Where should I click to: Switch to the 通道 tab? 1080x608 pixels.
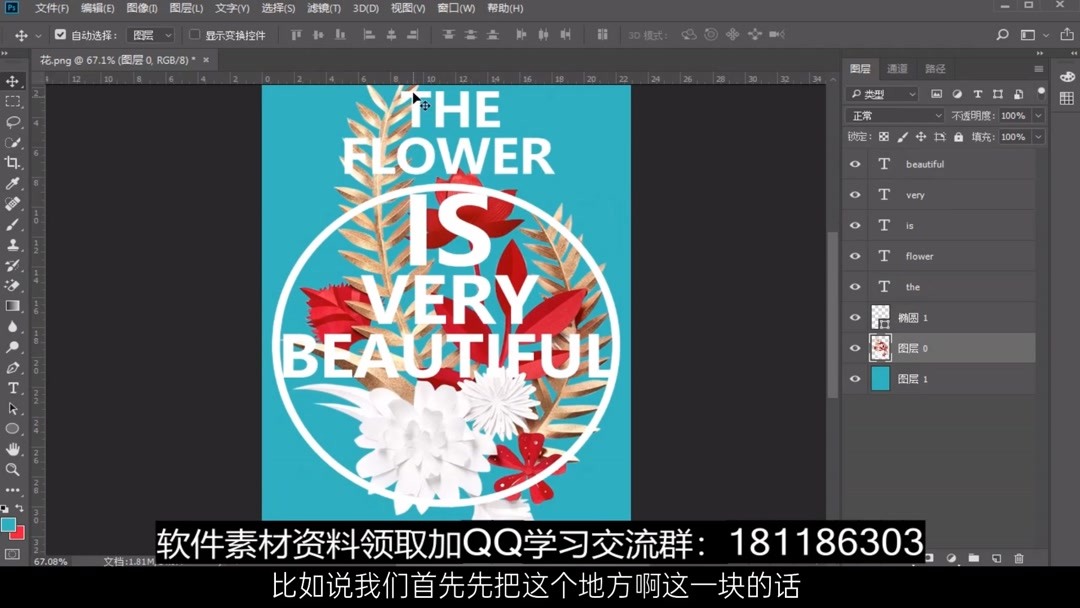pos(897,68)
